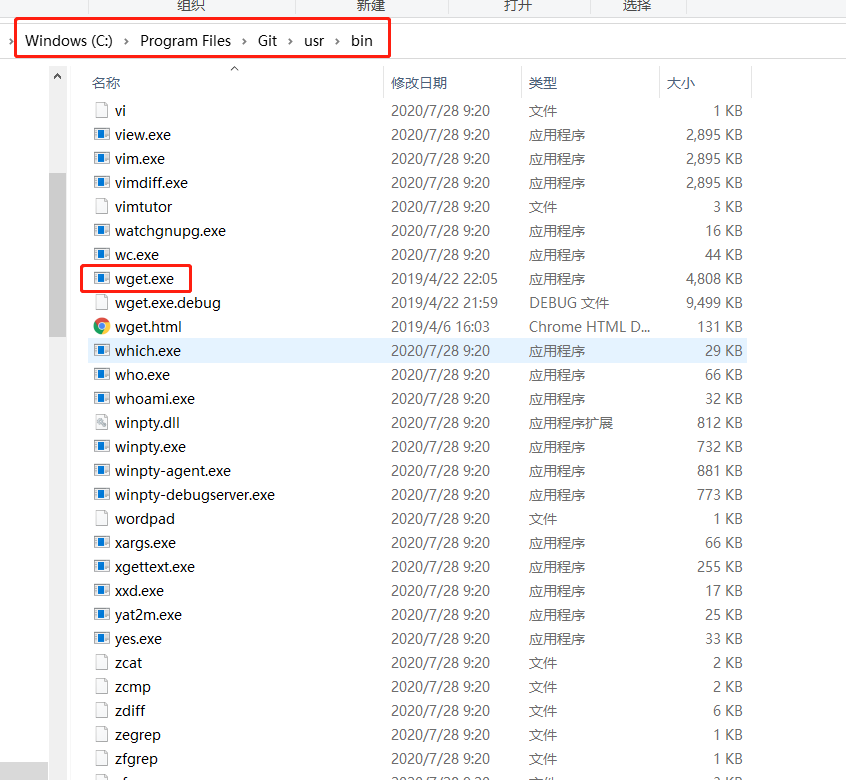Open chevron dropdown after Git in address bar
The height and width of the screenshot is (780, 846).
pos(291,41)
